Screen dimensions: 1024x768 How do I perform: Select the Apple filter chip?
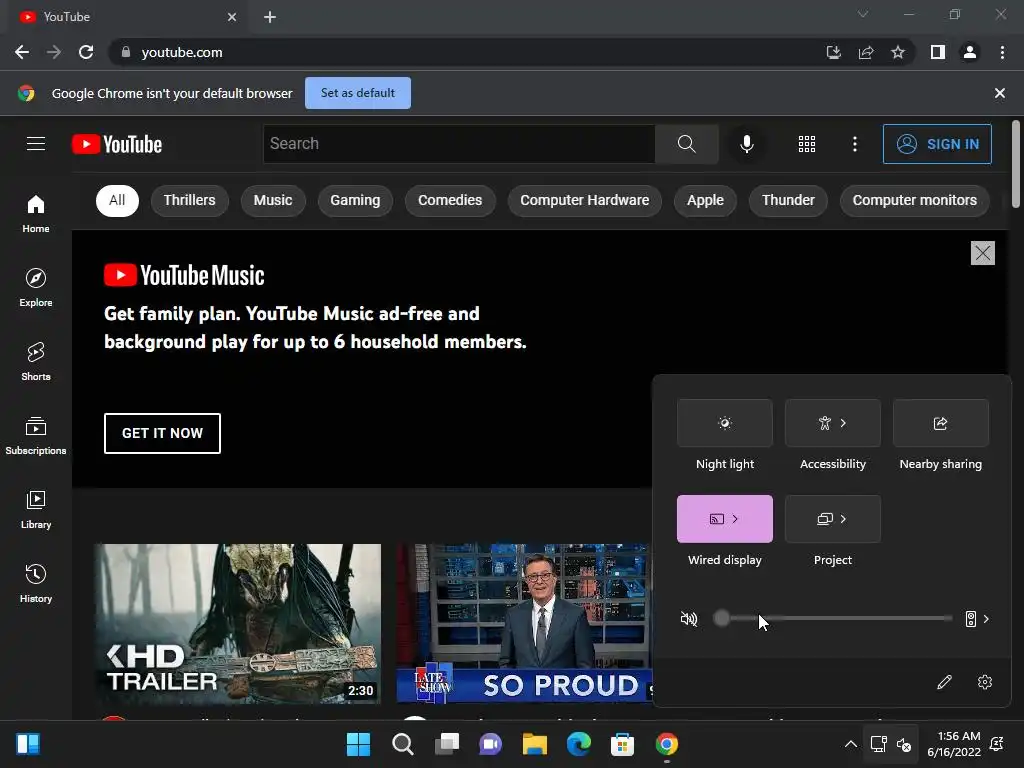pyautogui.click(x=705, y=200)
